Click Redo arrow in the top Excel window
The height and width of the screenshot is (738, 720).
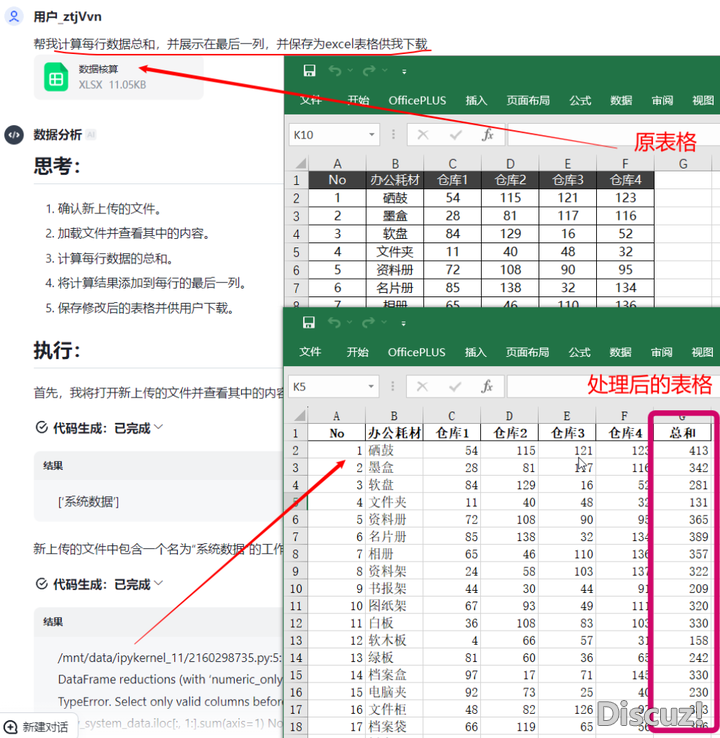coord(368,71)
